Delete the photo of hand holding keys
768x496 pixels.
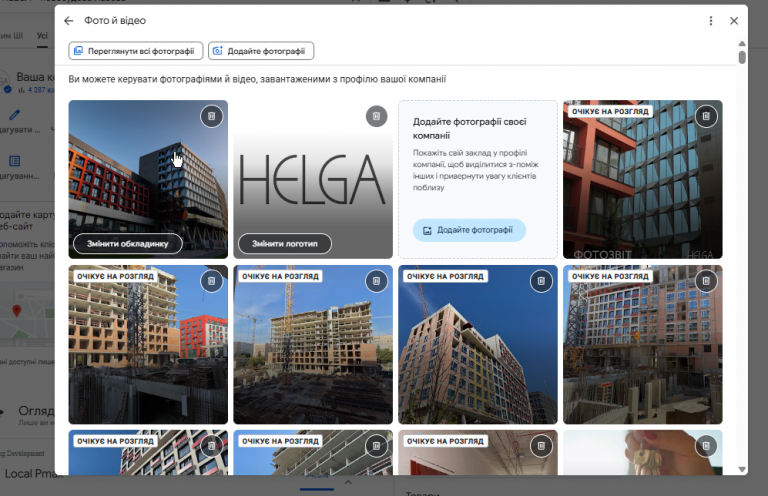(x=706, y=446)
